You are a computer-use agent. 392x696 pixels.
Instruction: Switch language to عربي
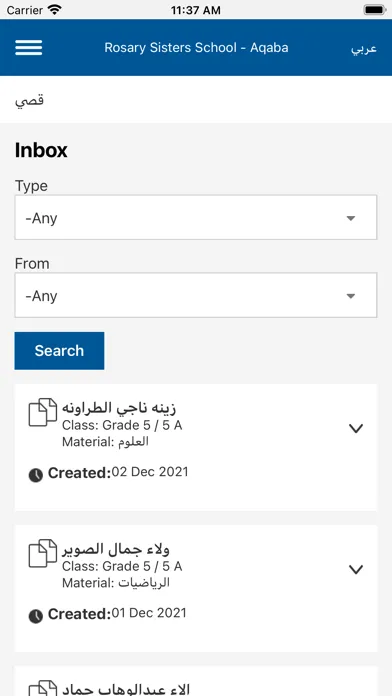(364, 48)
